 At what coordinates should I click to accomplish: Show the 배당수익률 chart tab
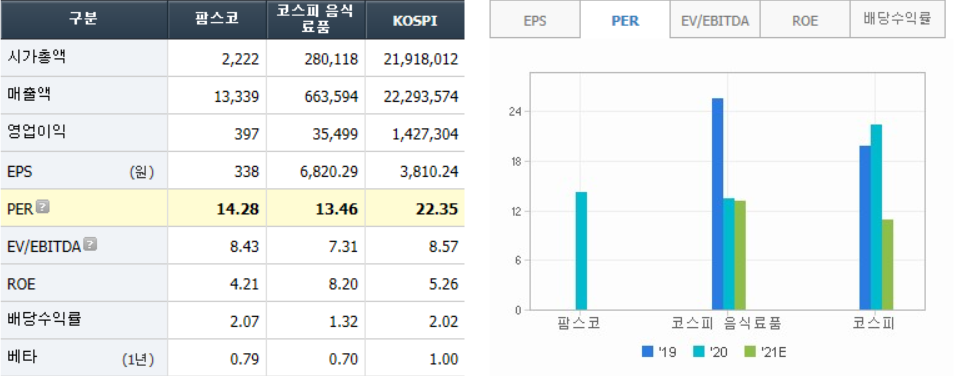pos(897,20)
